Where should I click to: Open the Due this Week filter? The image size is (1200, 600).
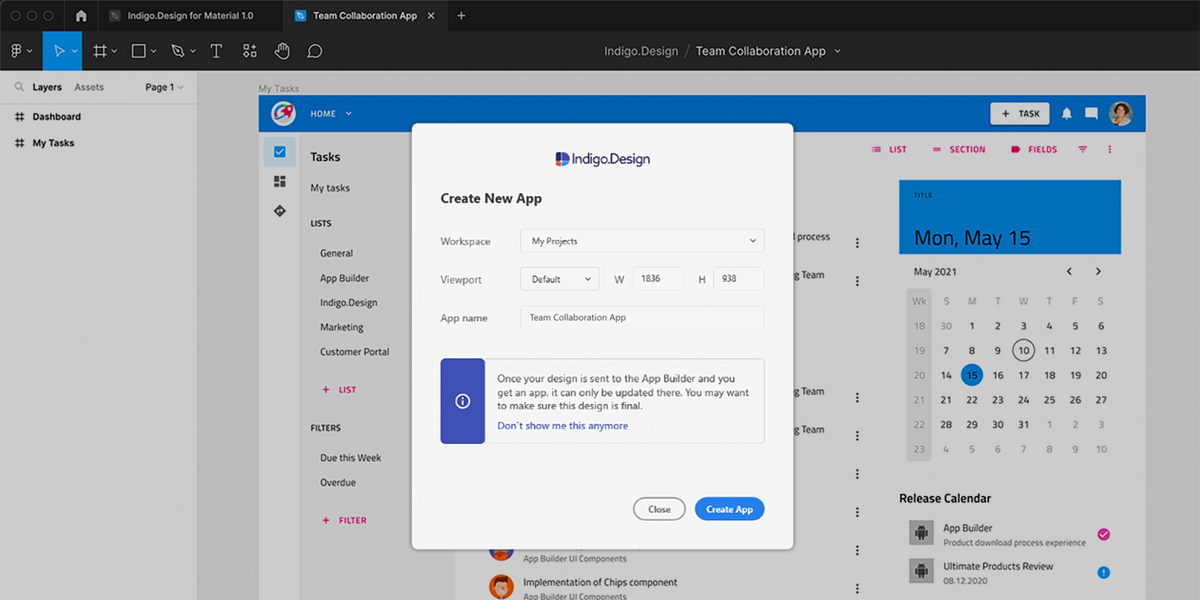coord(351,458)
